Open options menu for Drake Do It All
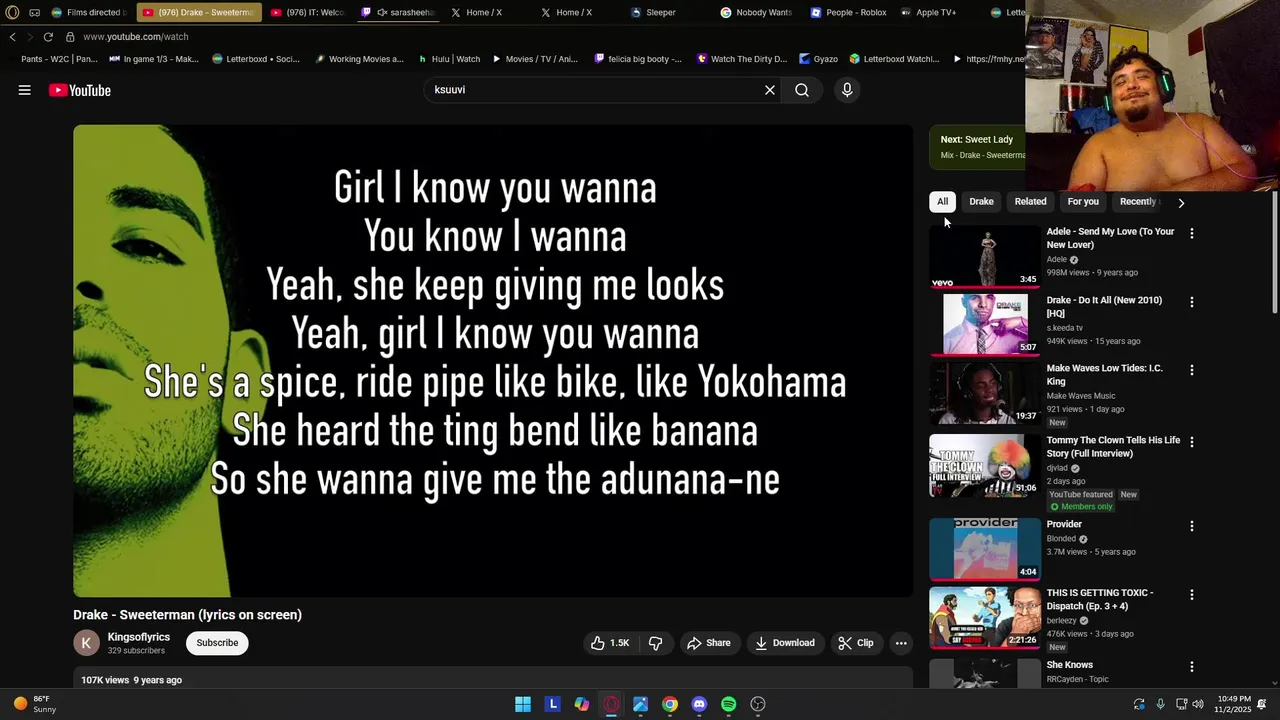Screen dimensions: 1280x720 click(x=1191, y=302)
